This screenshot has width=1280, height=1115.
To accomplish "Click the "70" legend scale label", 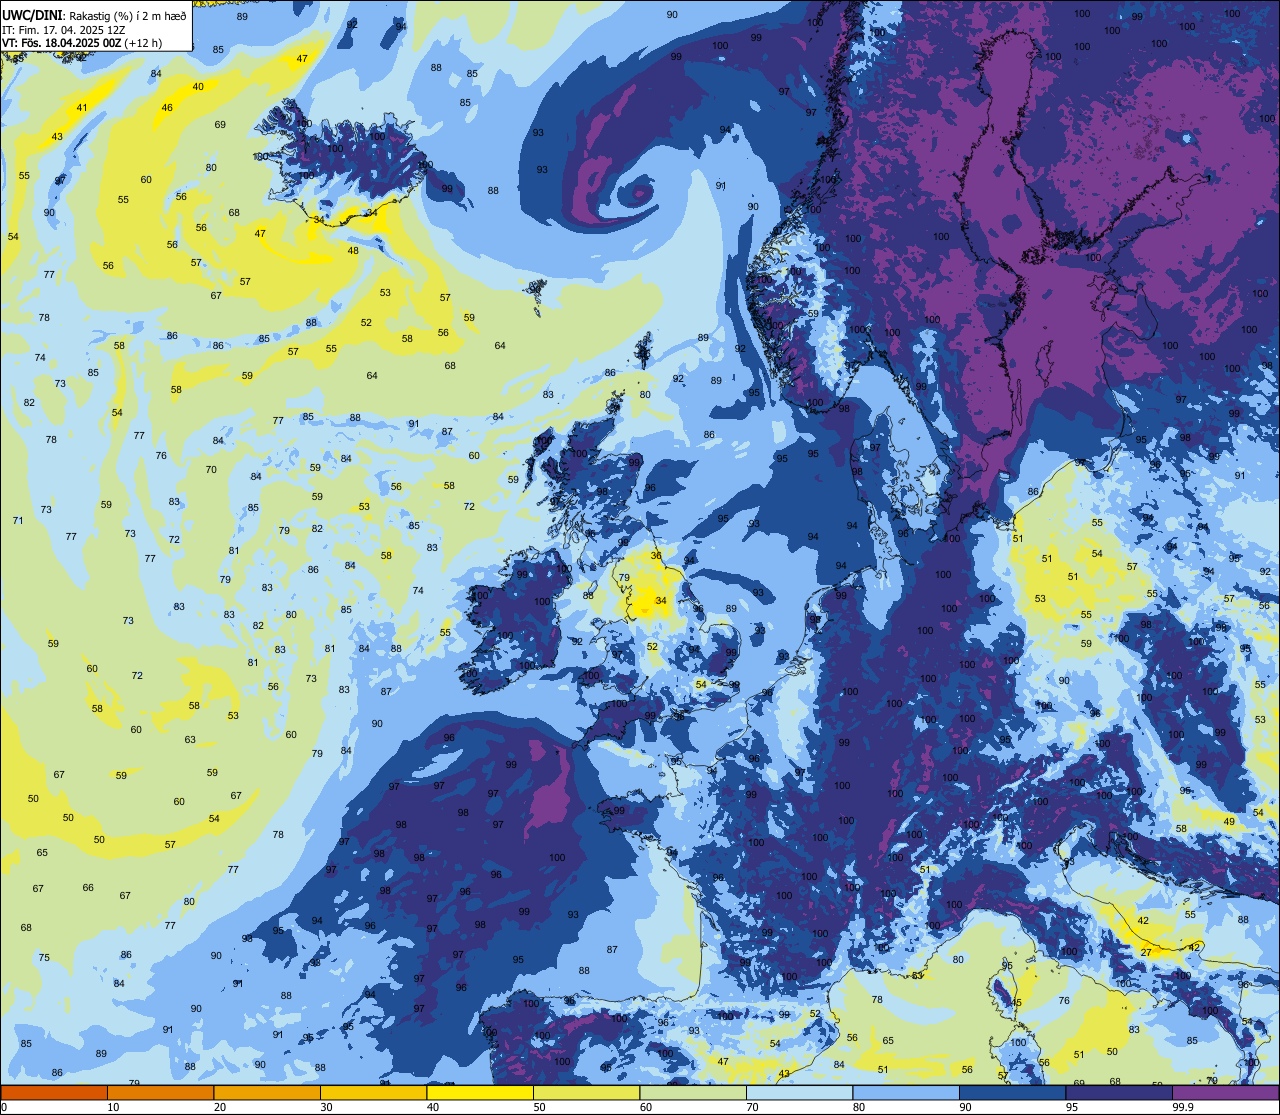I will tap(752, 1107).
